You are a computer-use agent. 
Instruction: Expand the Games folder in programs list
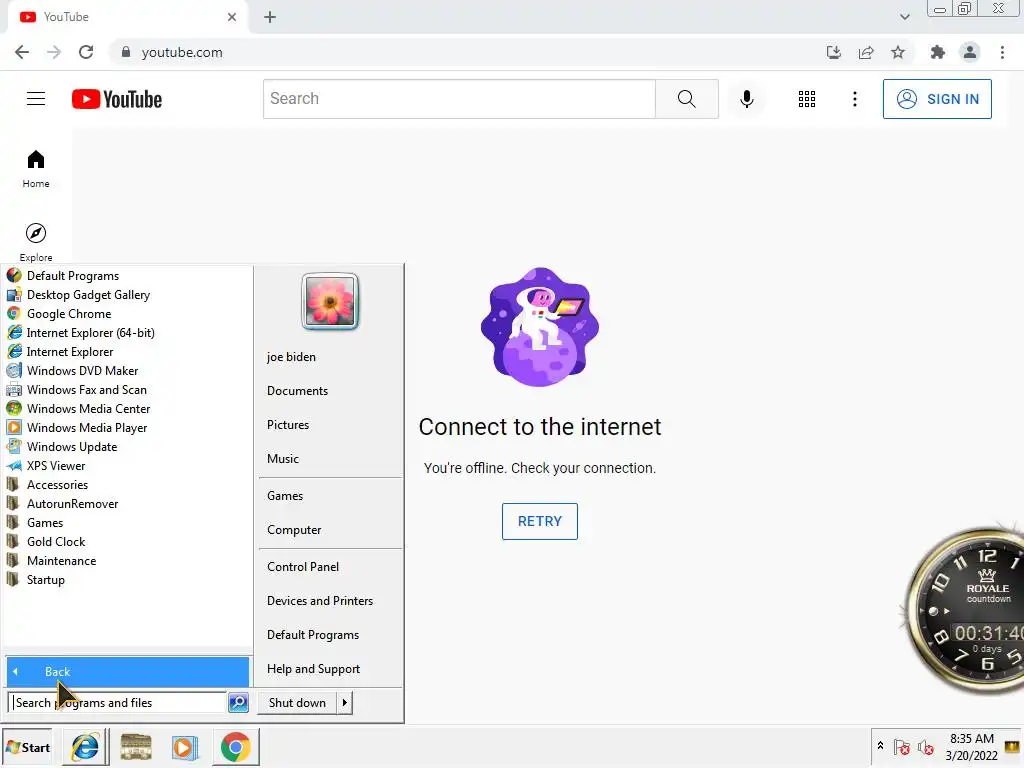pos(45,522)
